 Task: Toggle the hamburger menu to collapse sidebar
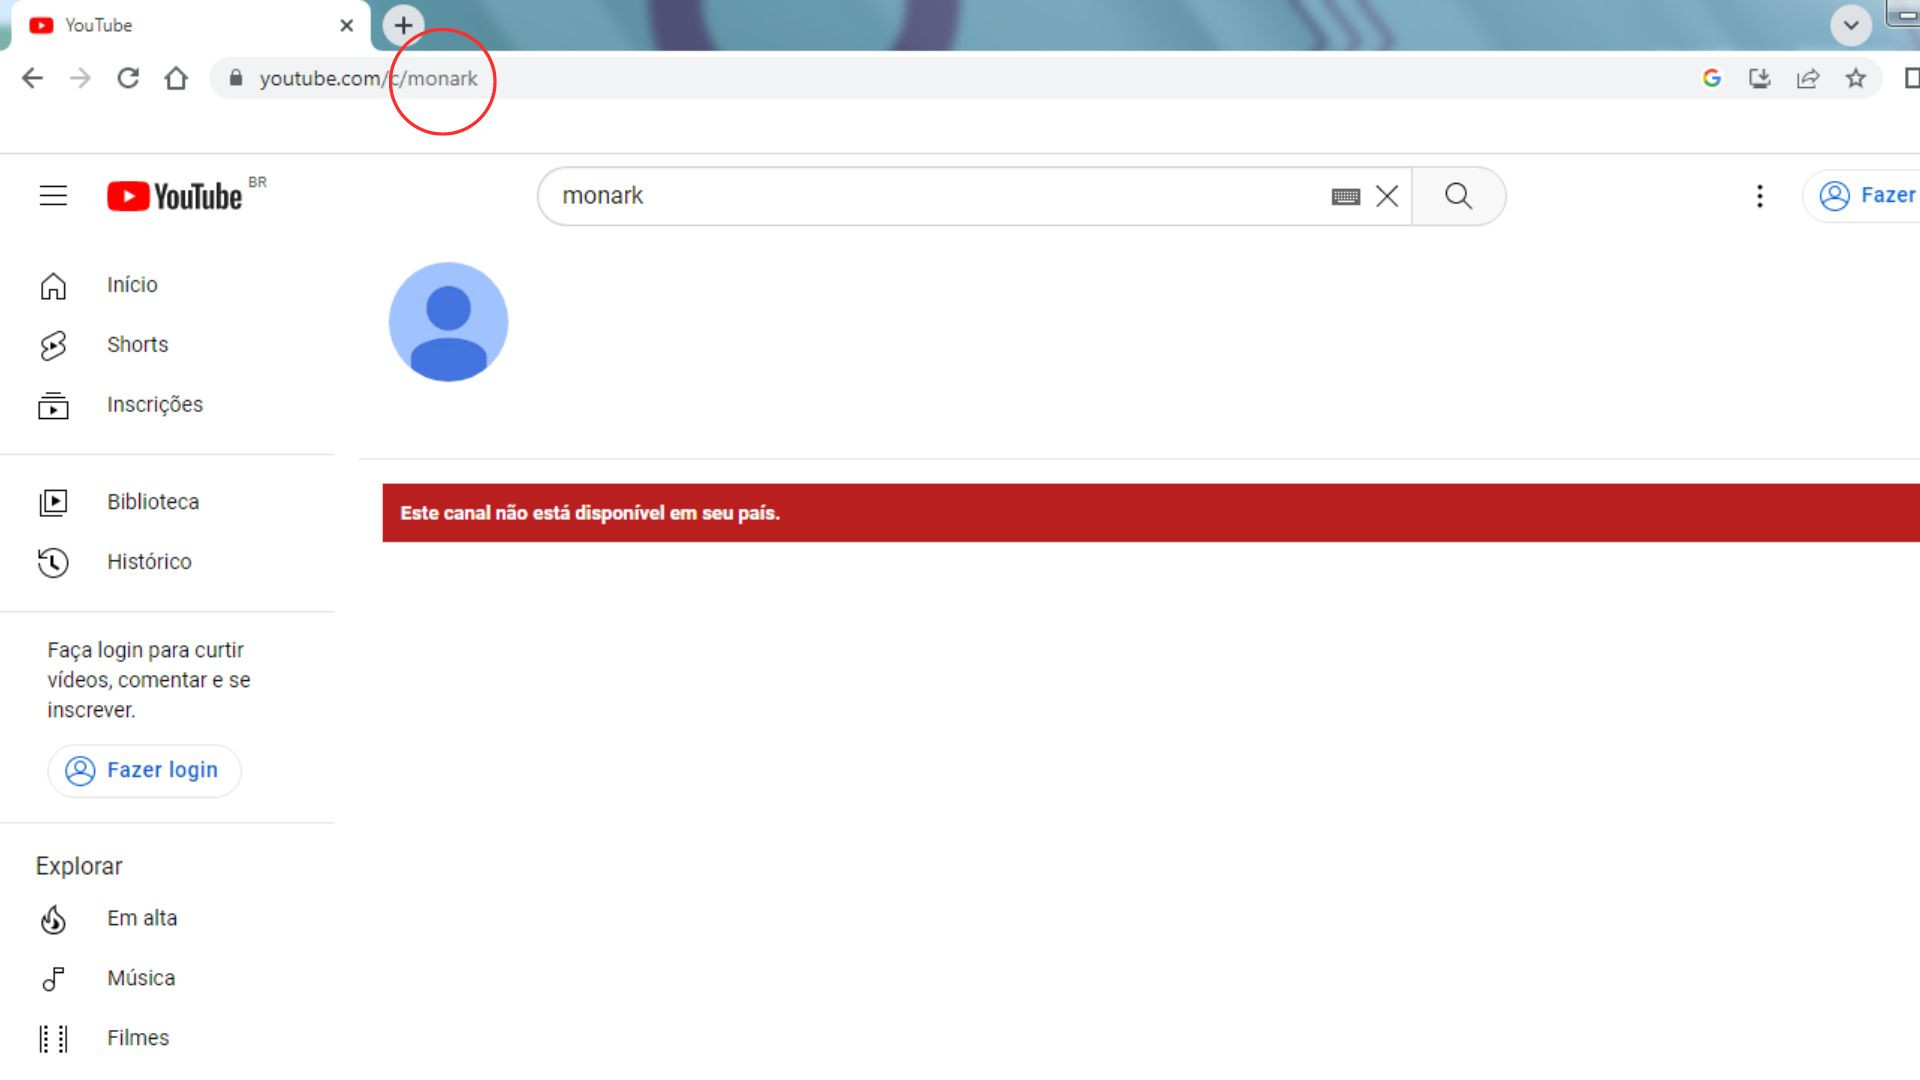tap(52, 196)
